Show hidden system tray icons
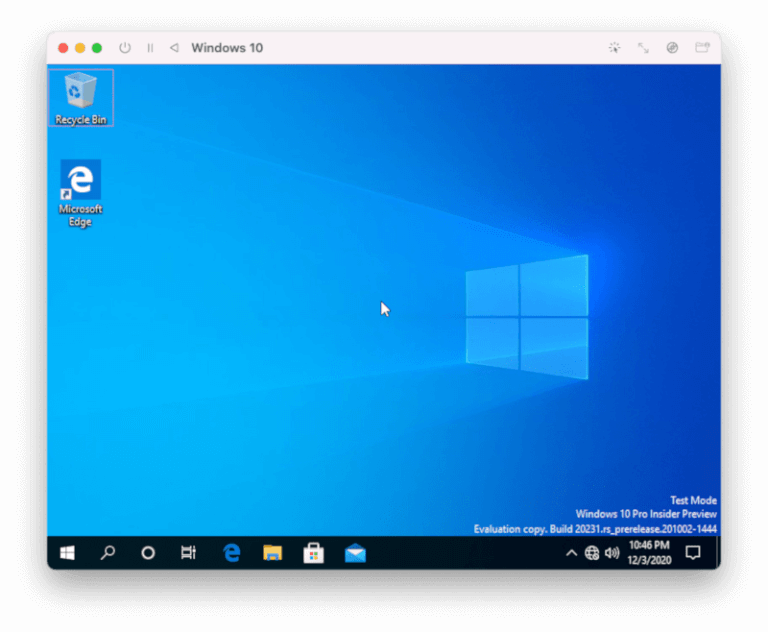 pyautogui.click(x=571, y=553)
